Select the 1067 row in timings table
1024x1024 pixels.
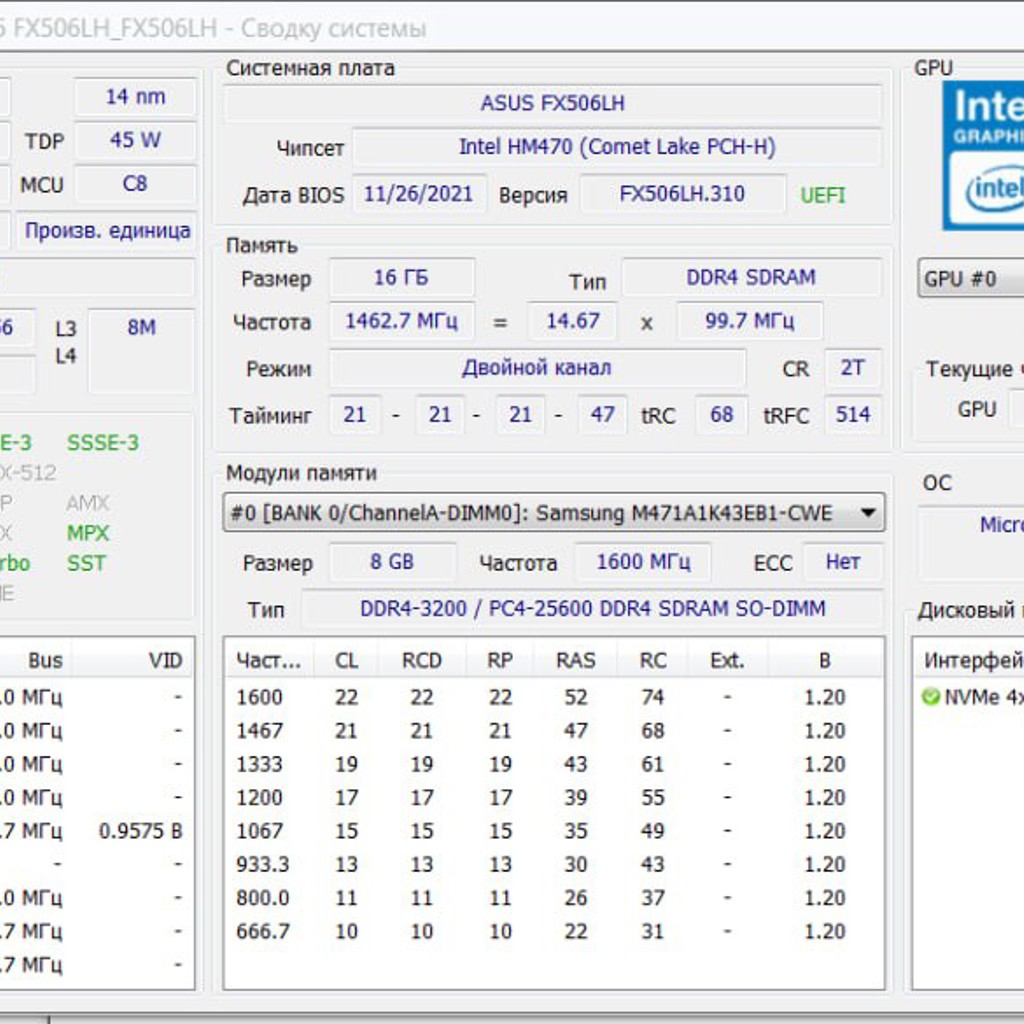[554, 831]
